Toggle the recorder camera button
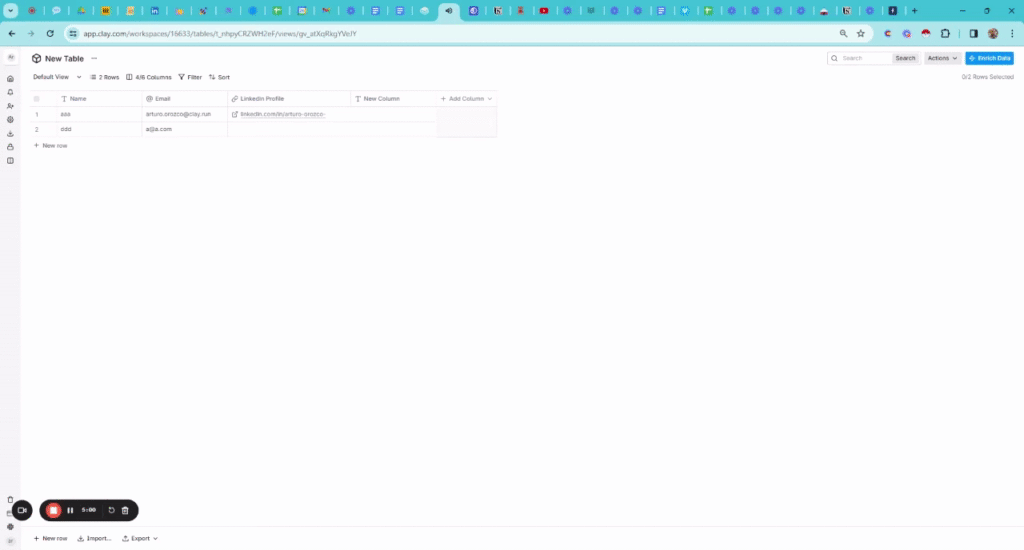This screenshot has height=550, width=1024. (x=22, y=510)
